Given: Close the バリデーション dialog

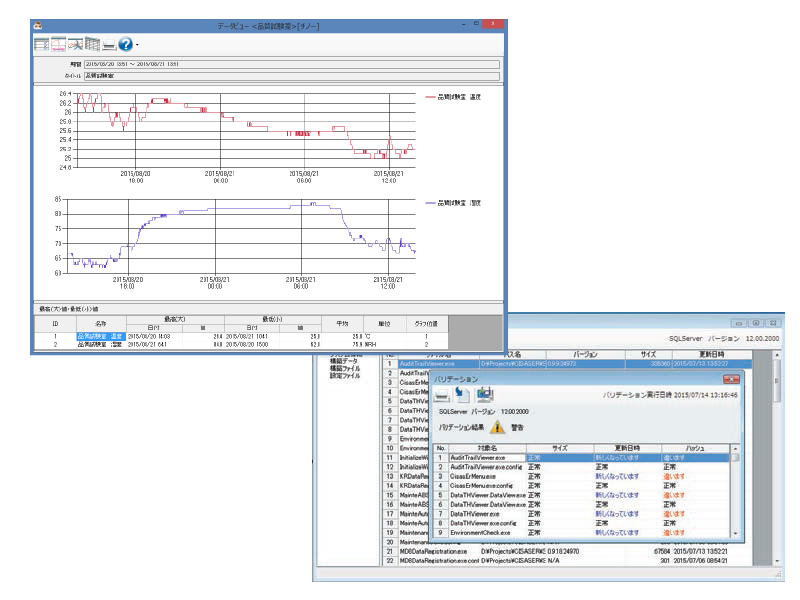Looking at the screenshot, I should point(731,379).
